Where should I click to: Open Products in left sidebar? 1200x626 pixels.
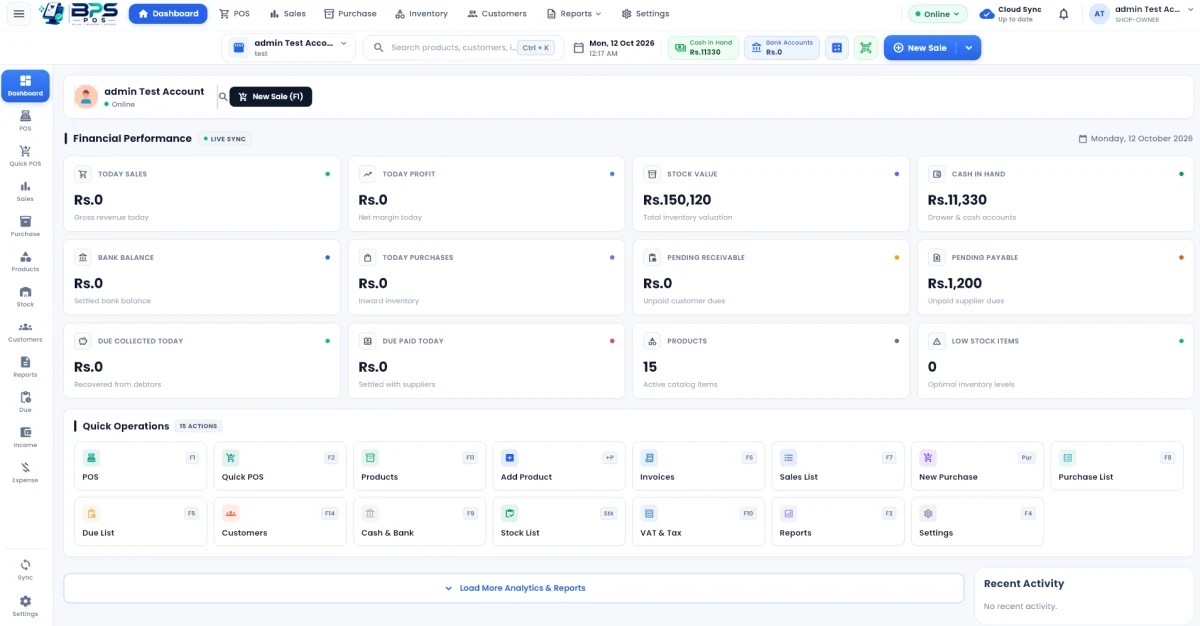pos(25,262)
